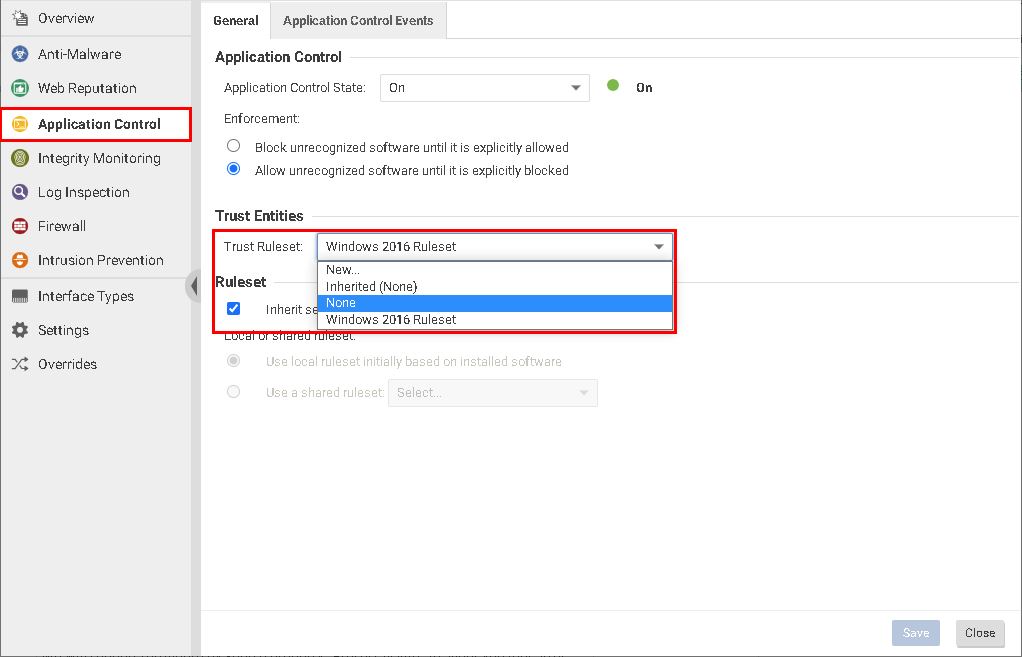Select the General tab

click(x=236, y=20)
